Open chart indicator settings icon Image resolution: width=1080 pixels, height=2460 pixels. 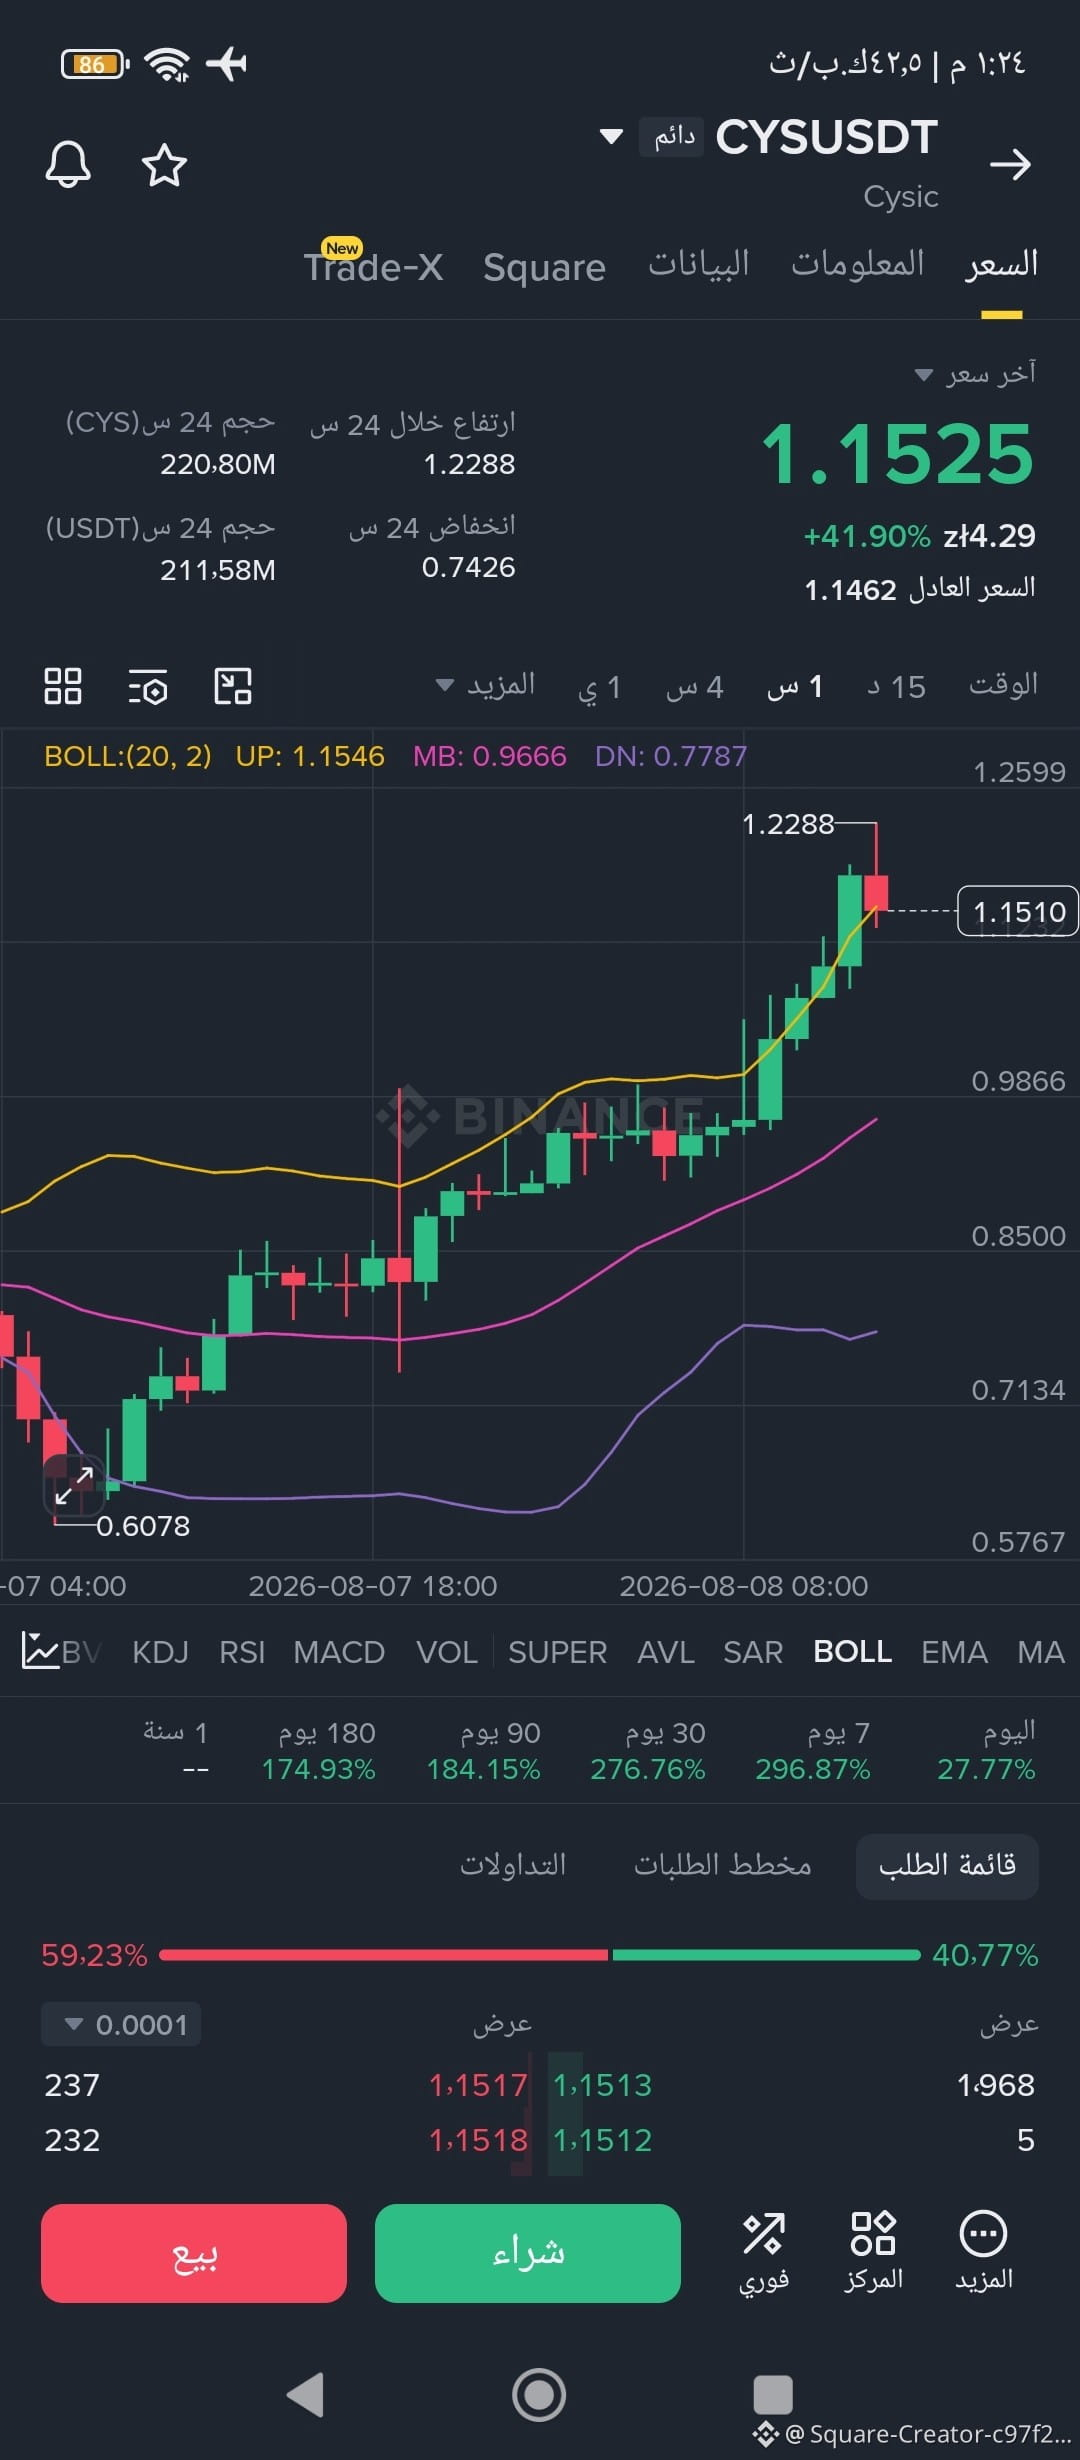click(148, 687)
